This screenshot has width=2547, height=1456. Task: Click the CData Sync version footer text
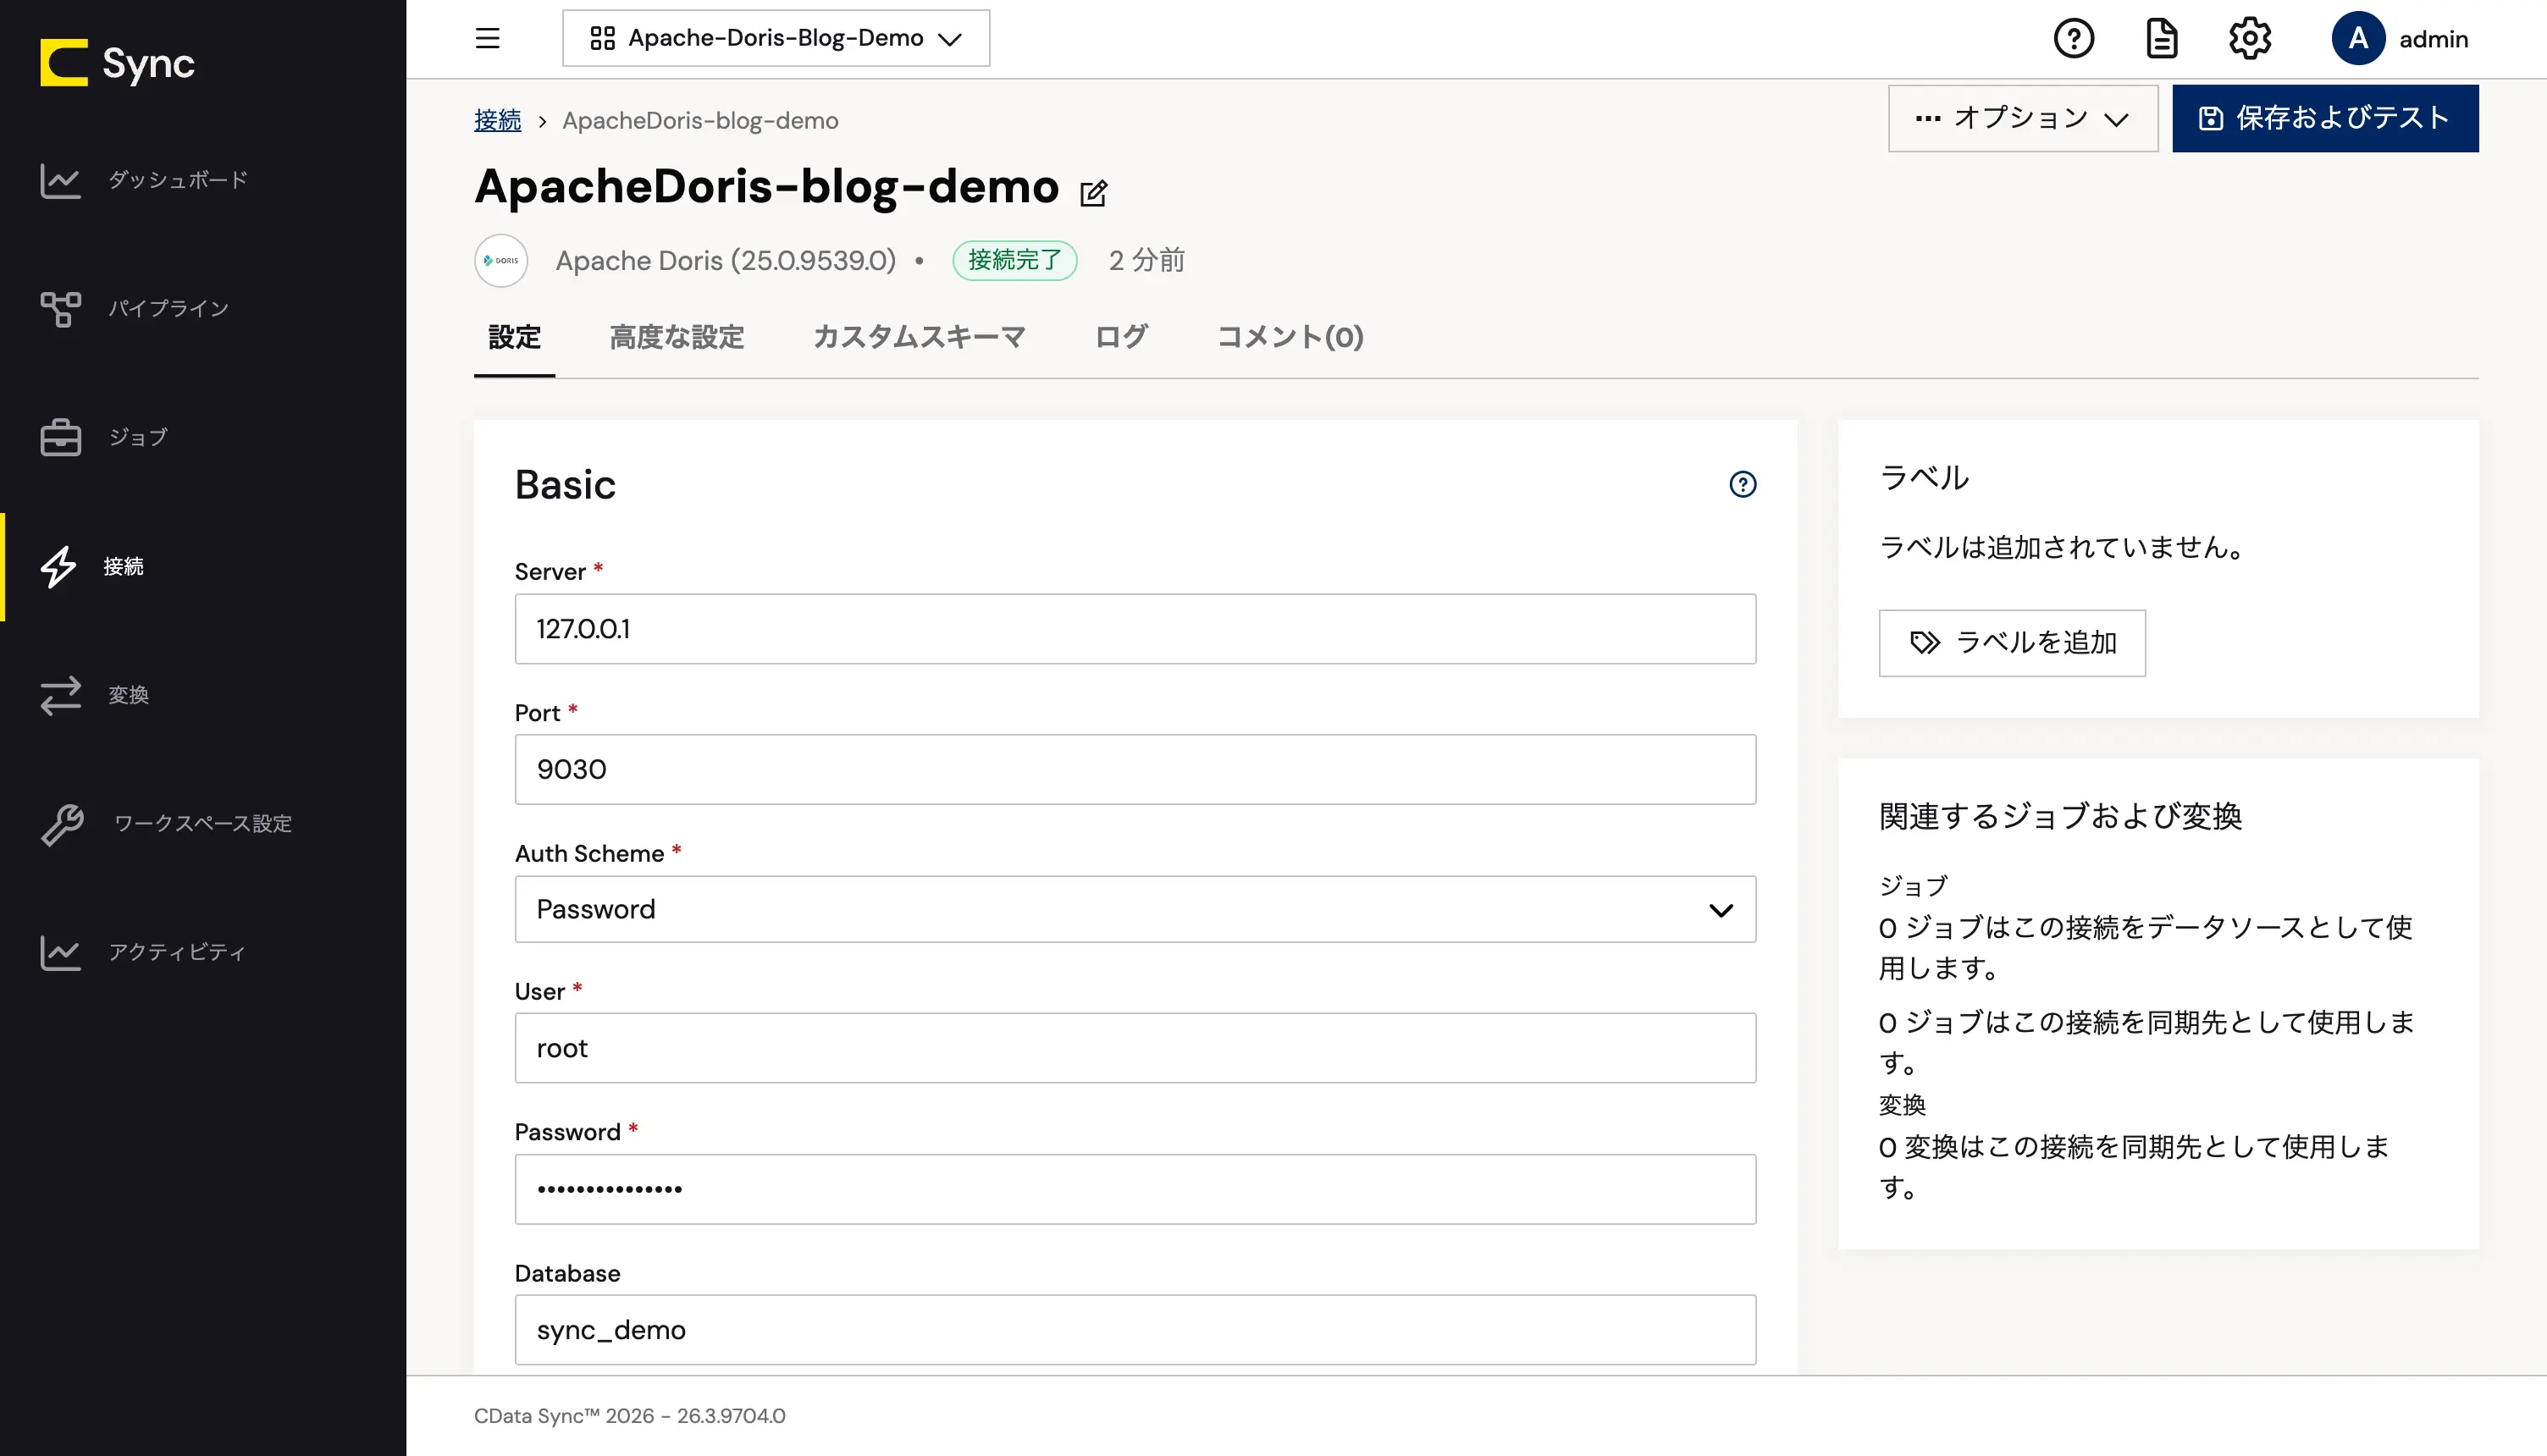click(x=629, y=1416)
